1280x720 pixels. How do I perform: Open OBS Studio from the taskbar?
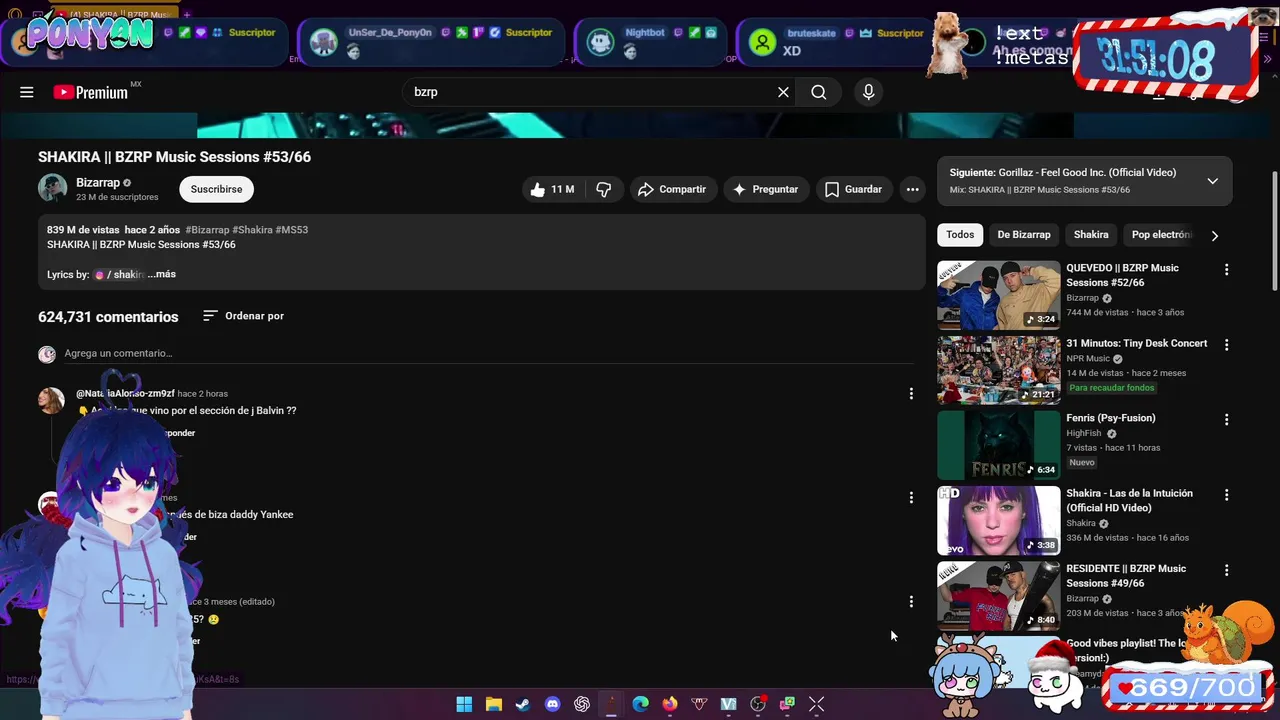(758, 704)
